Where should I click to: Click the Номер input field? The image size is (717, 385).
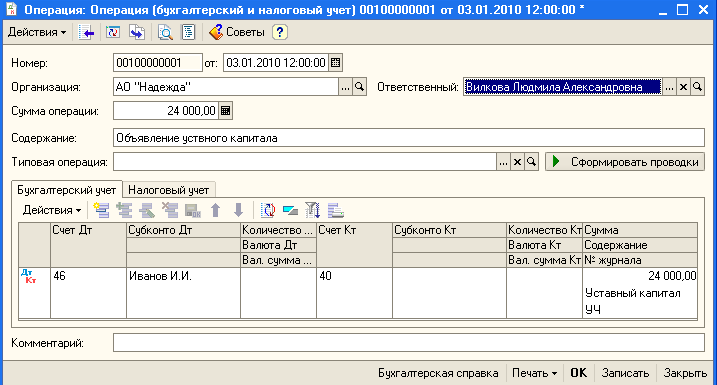point(157,63)
